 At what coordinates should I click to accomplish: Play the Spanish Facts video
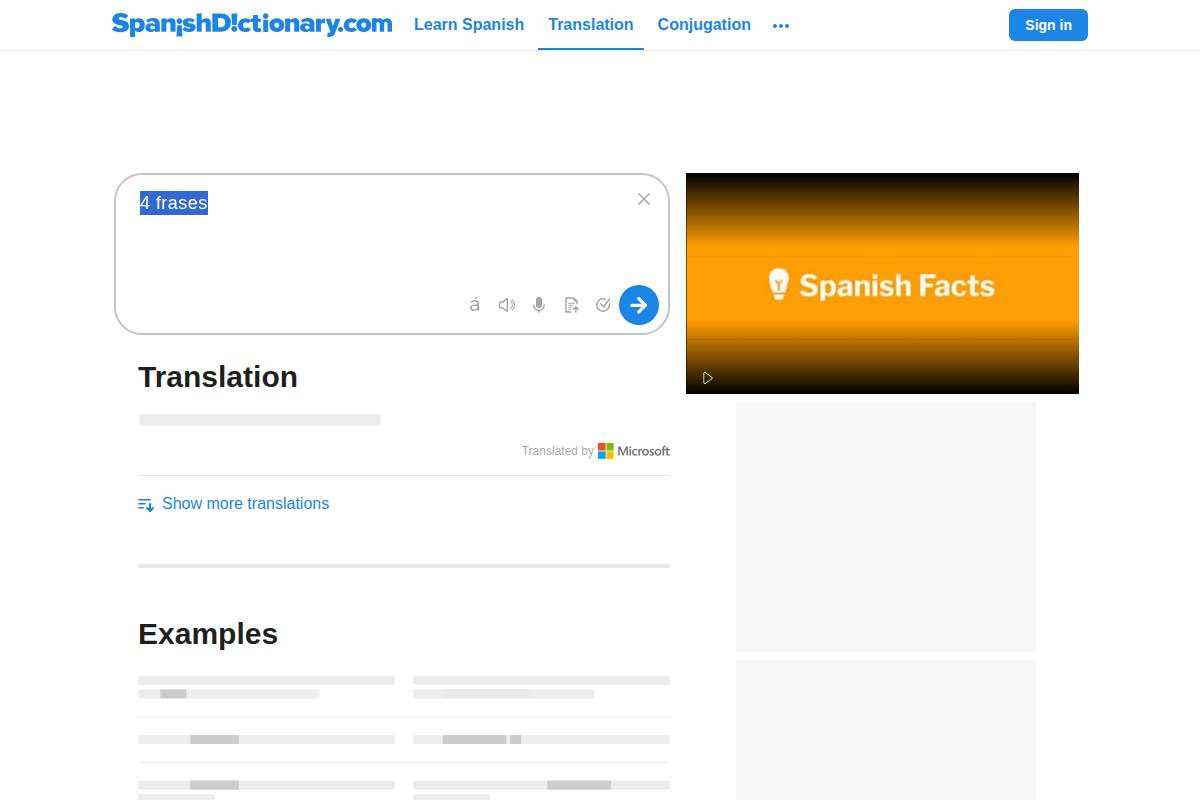(708, 378)
